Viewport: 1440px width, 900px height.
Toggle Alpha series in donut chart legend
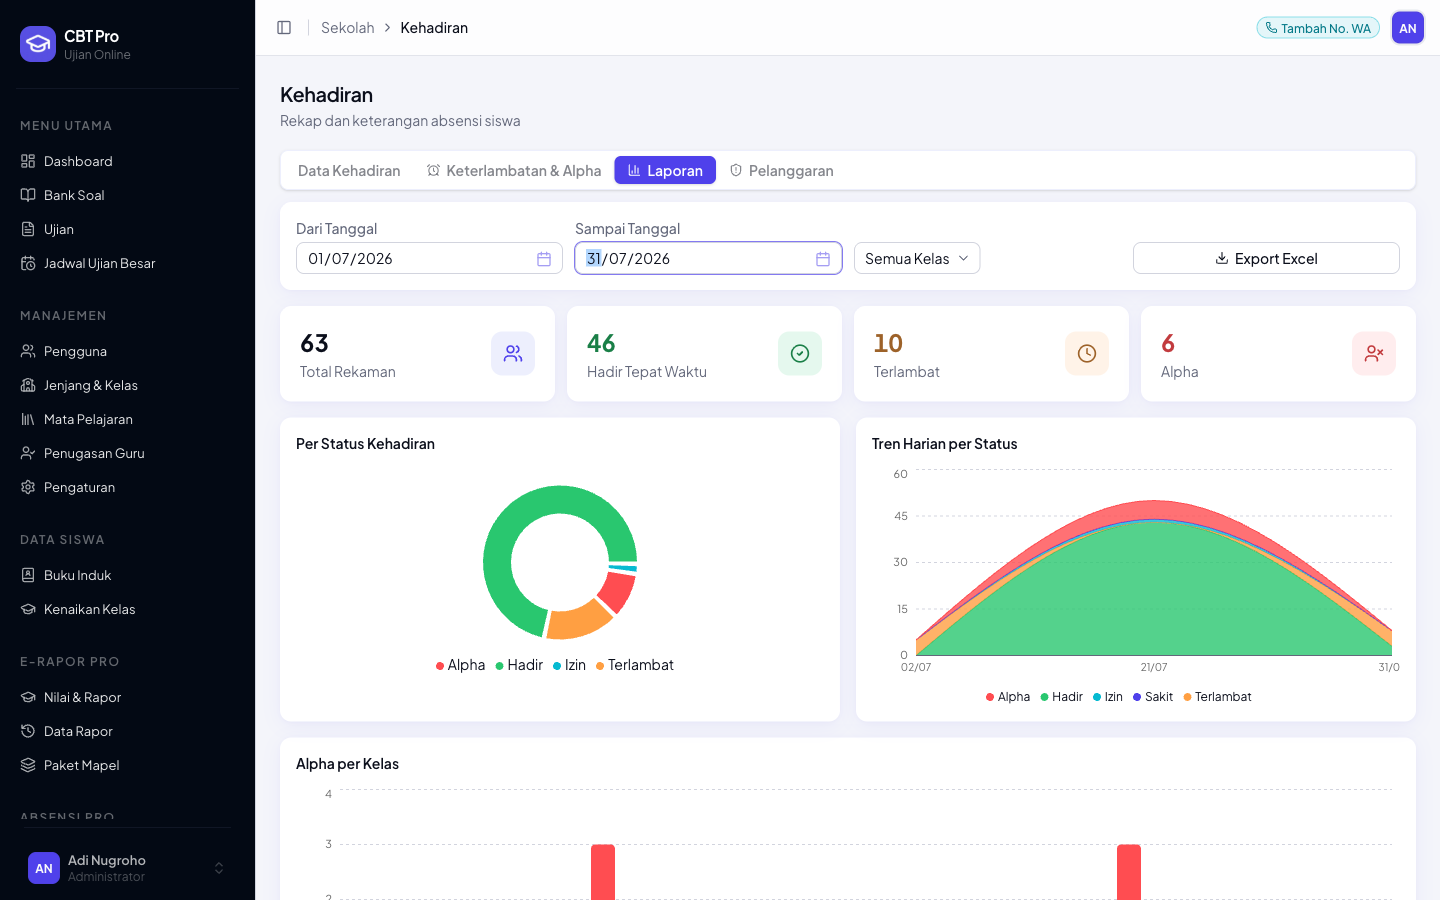coord(460,665)
